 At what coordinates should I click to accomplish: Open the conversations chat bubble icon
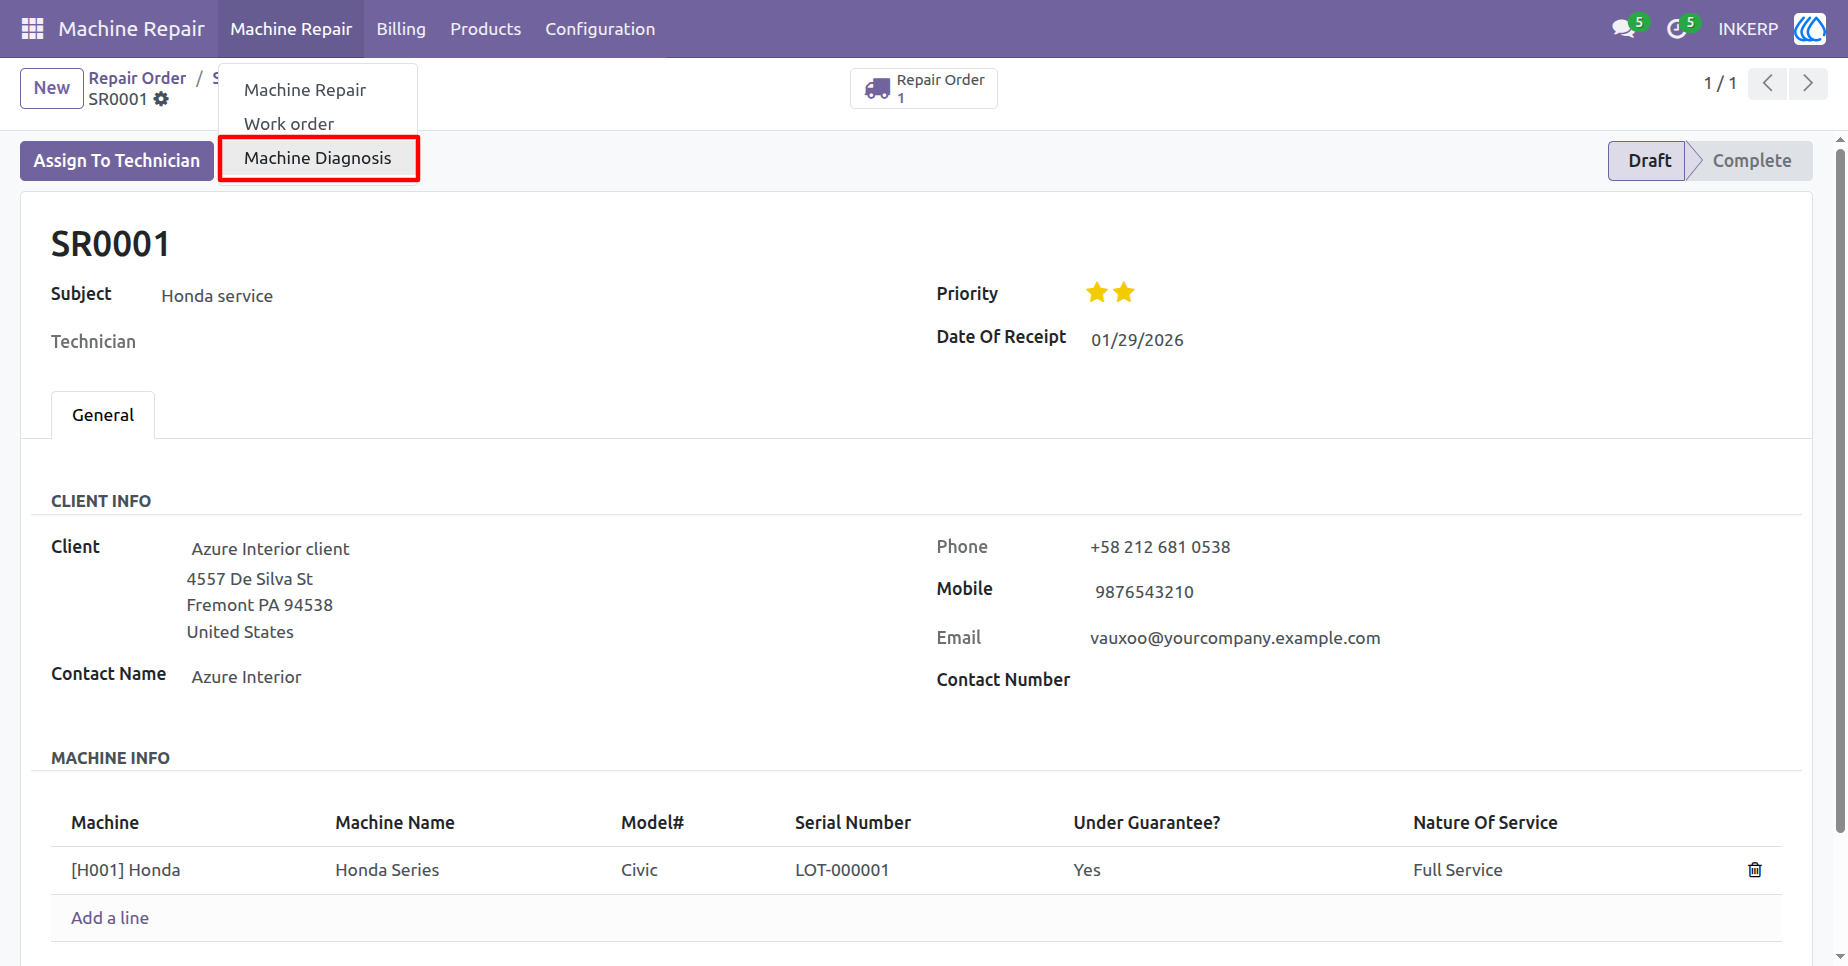1623,29
